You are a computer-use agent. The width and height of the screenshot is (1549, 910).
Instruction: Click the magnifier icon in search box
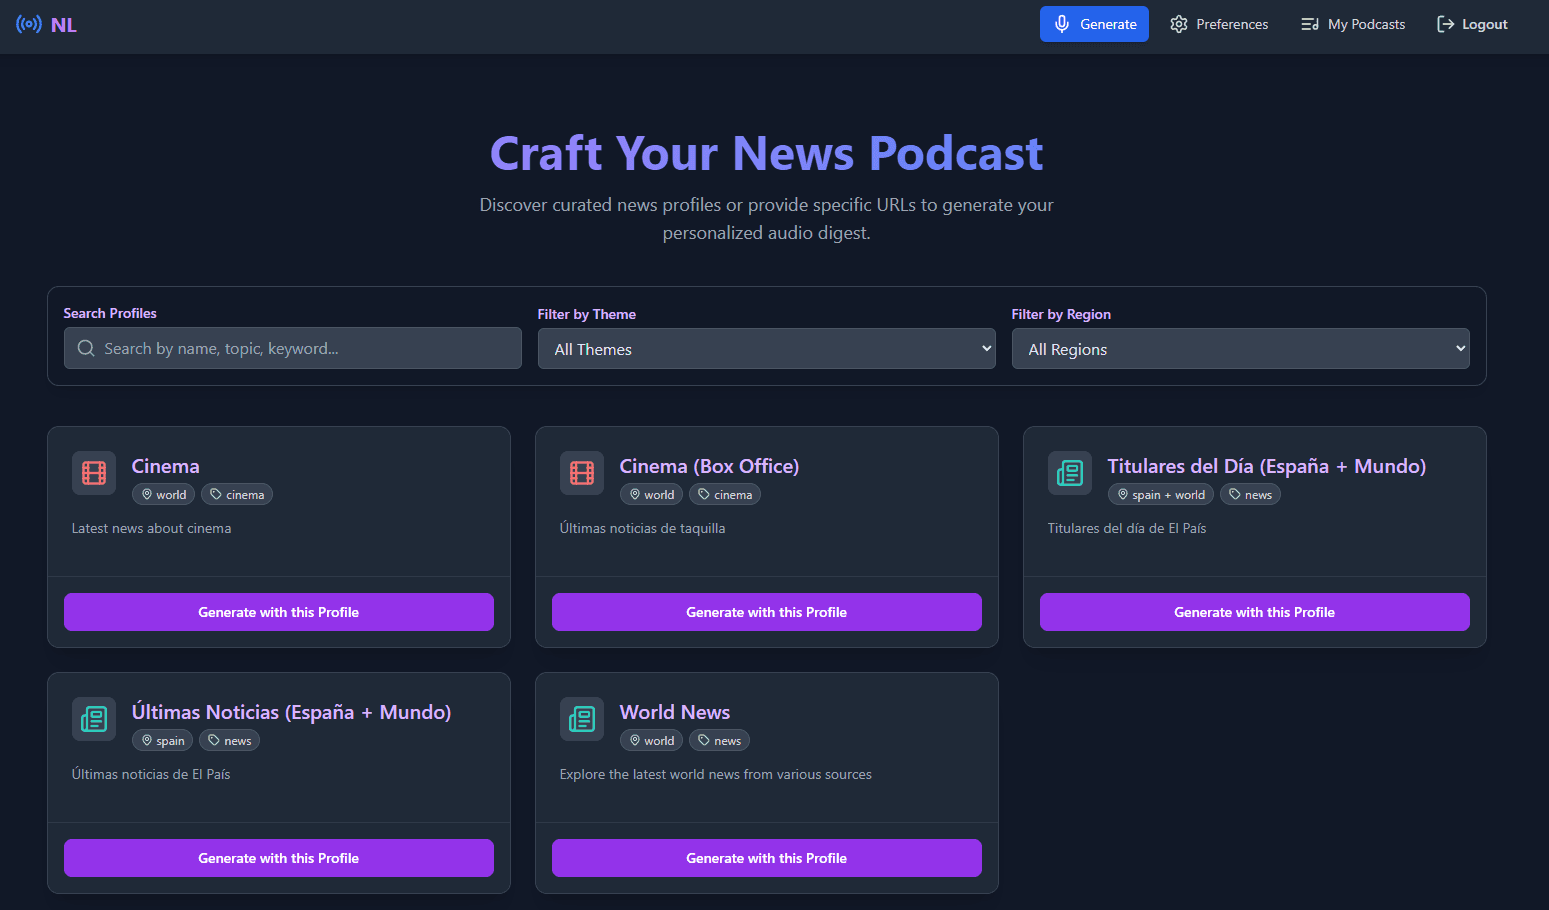point(86,349)
